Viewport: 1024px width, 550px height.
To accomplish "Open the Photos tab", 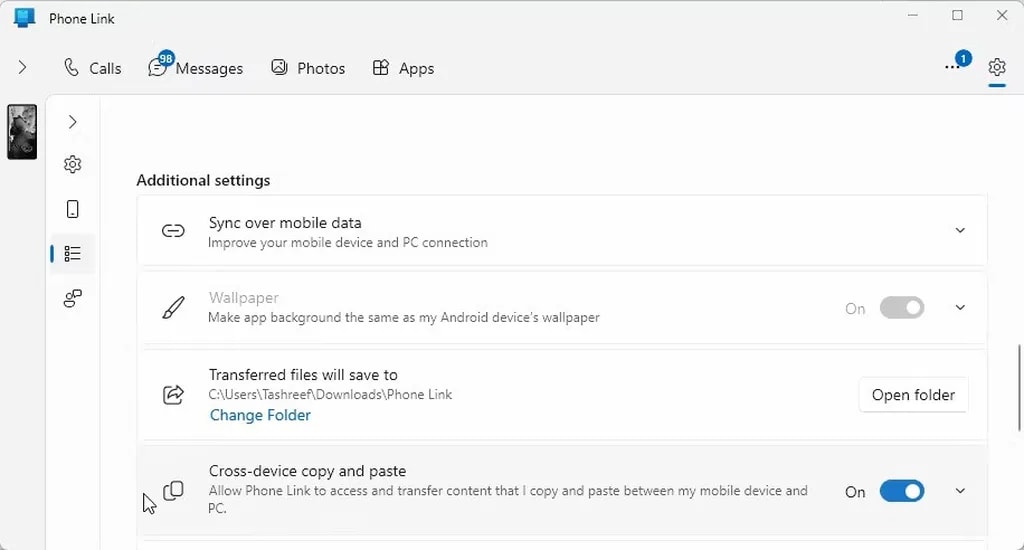I will pos(308,68).
